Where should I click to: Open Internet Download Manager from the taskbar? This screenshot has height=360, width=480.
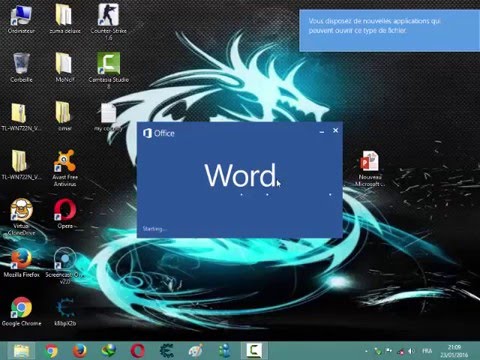tap(109, 351)
